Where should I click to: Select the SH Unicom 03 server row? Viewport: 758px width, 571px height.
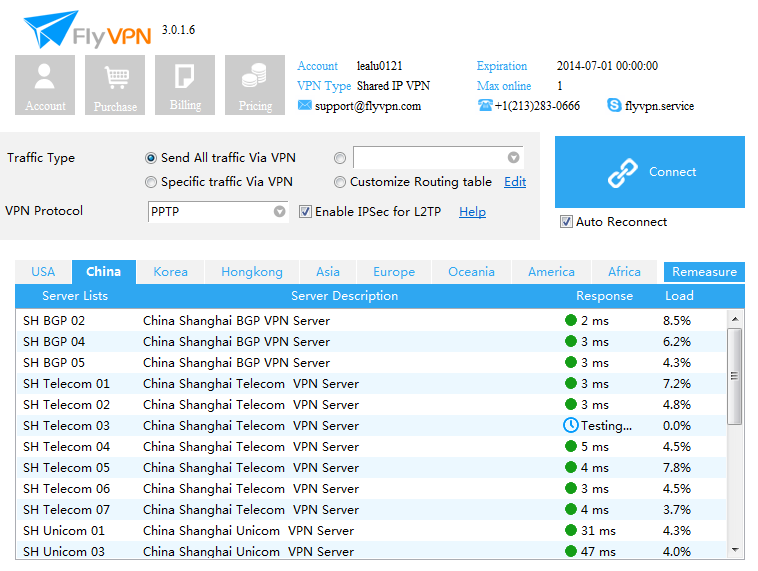(x=371, y=550)
